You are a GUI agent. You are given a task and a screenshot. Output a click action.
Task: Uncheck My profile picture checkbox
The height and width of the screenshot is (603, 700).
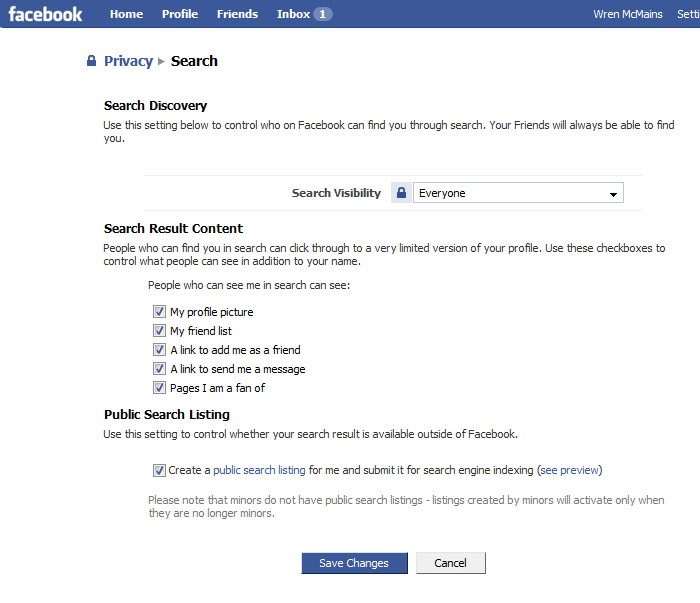[x=159, y=312]
